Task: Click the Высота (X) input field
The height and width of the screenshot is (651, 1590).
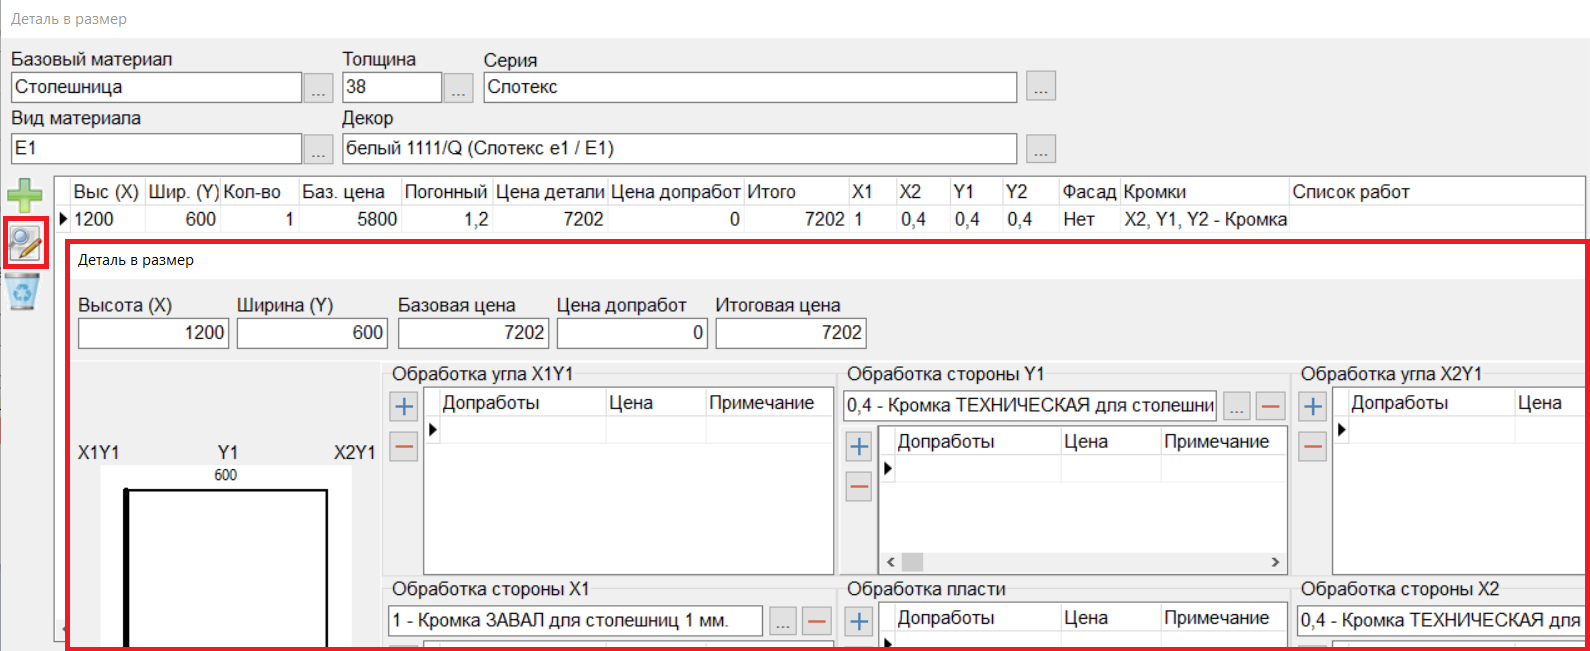Action: (x=153, y=333)
